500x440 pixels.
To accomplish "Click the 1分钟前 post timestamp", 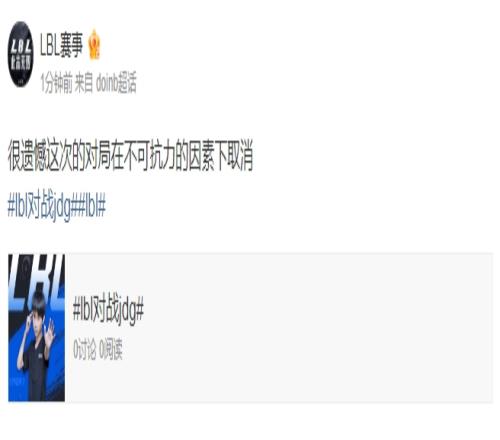I will 56,83.
